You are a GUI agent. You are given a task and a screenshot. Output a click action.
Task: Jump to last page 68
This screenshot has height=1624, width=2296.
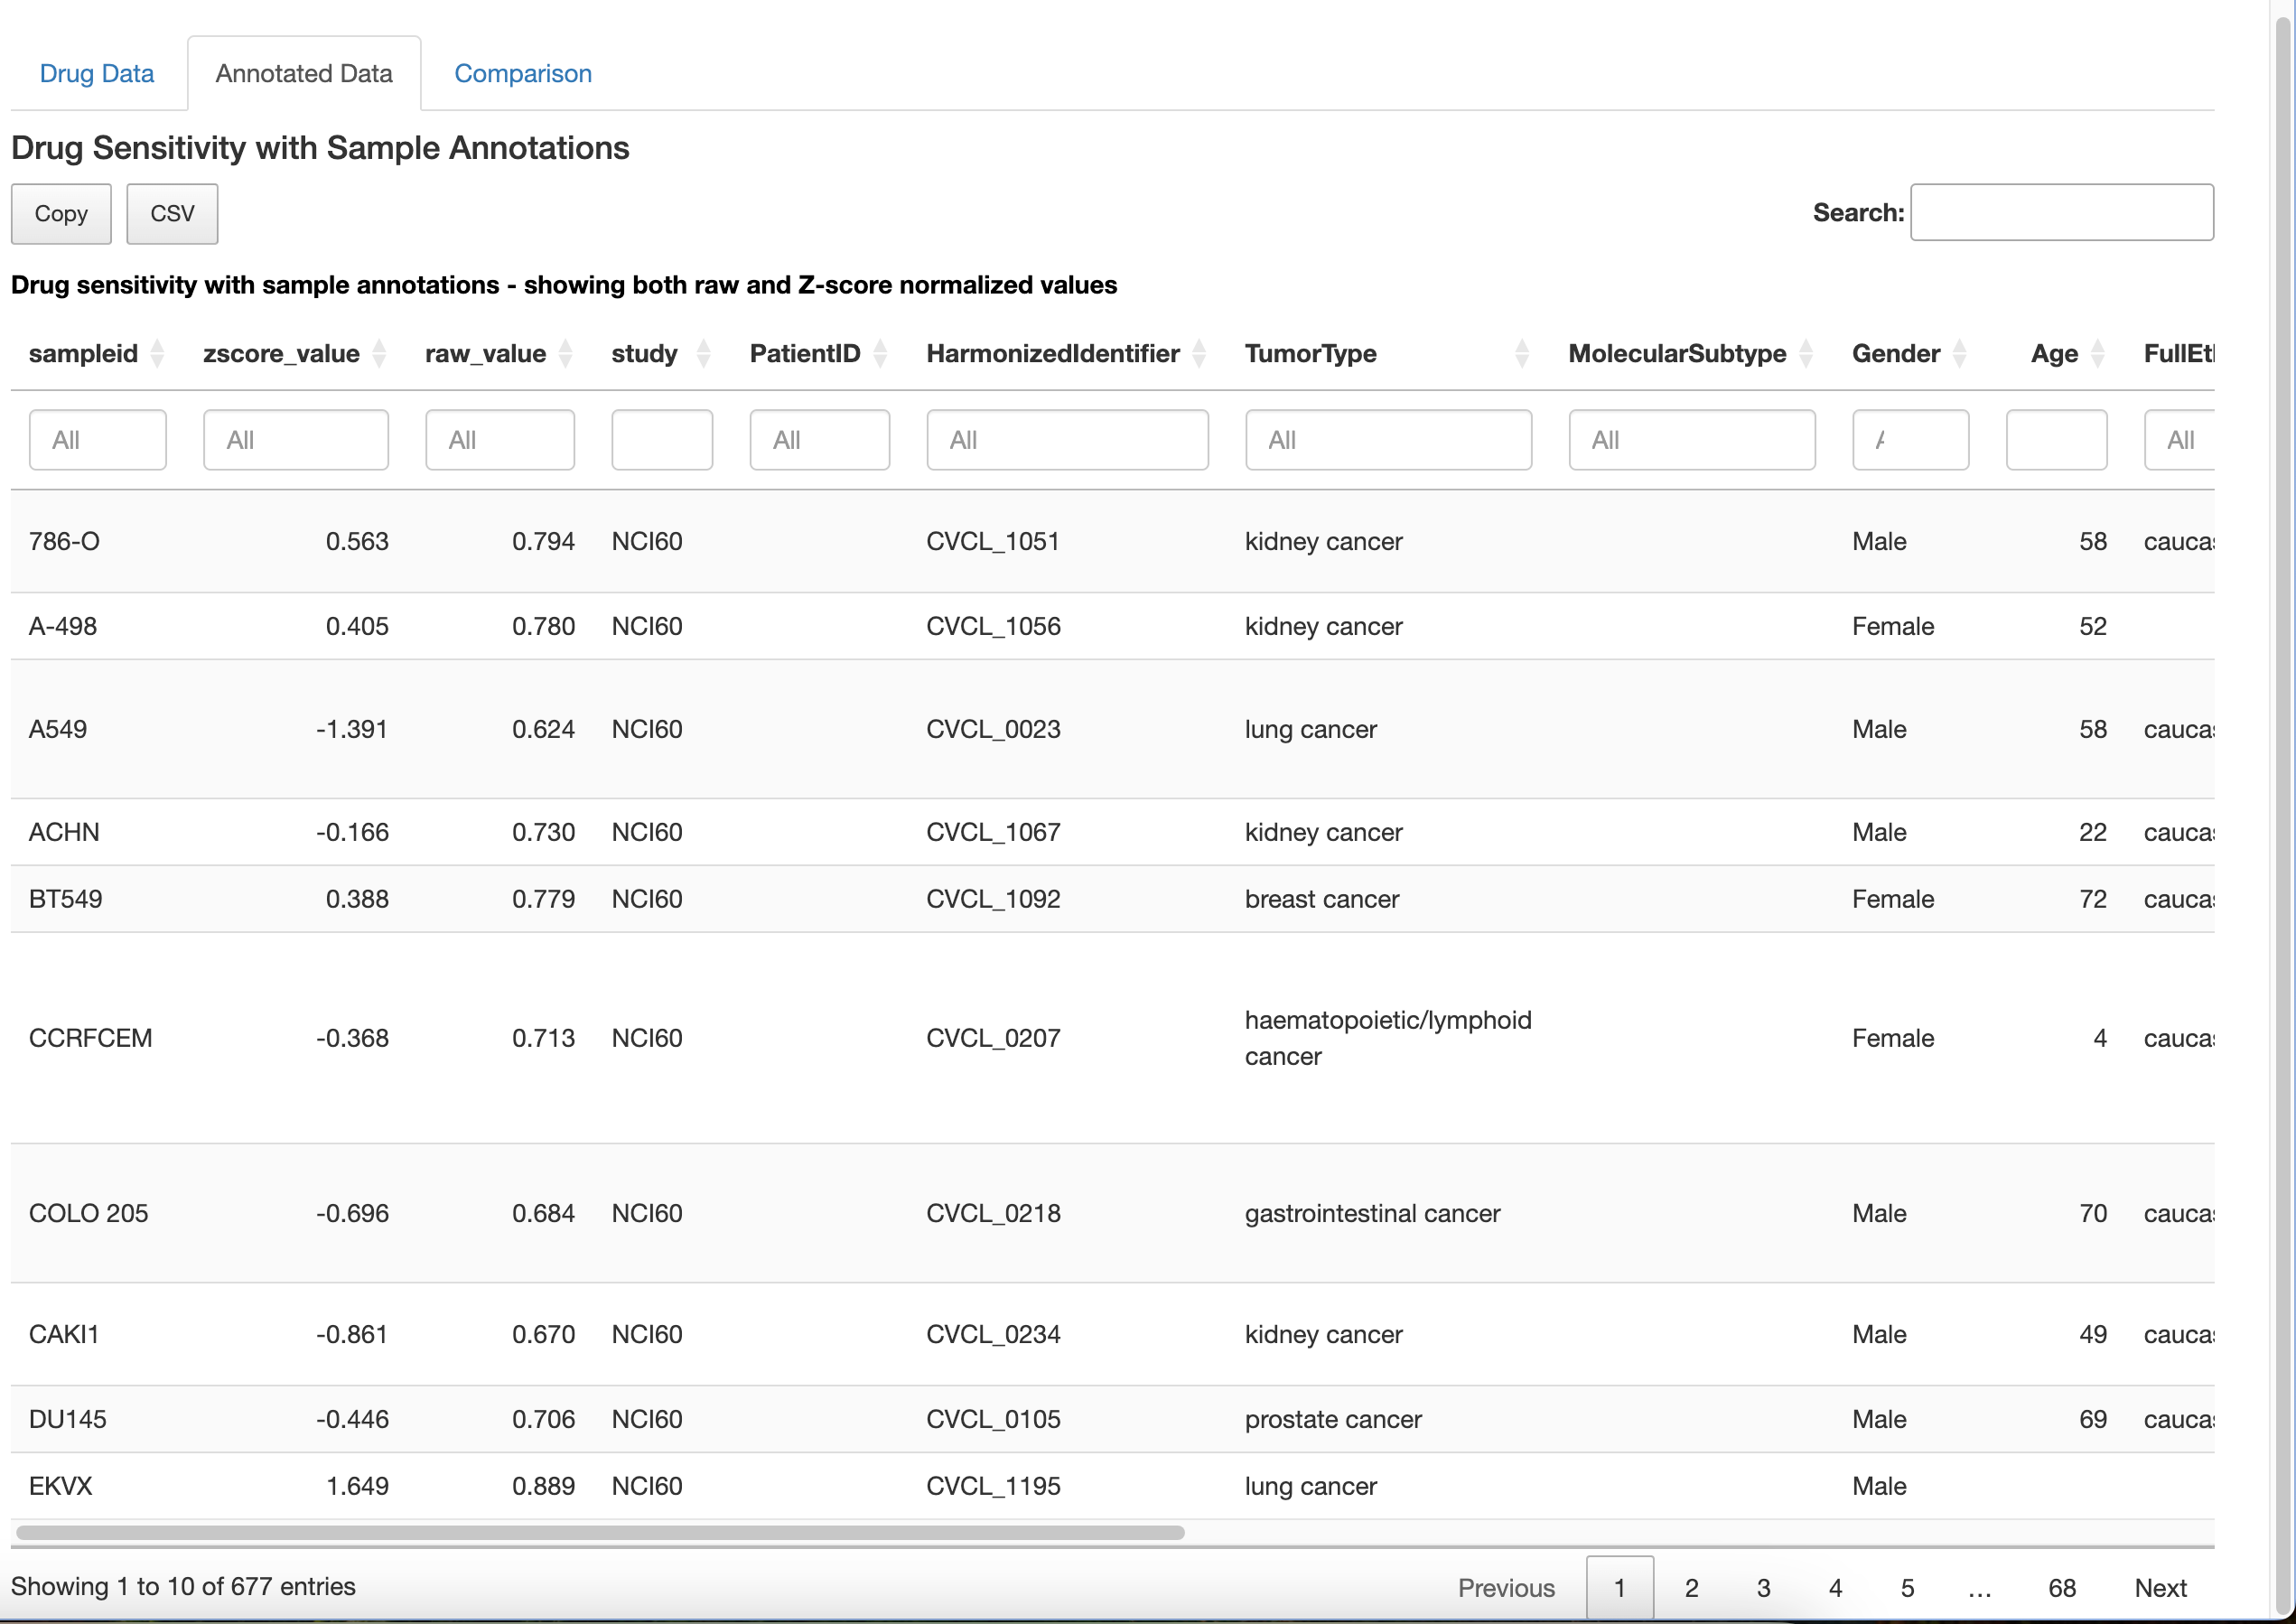pos(2061,1587)
